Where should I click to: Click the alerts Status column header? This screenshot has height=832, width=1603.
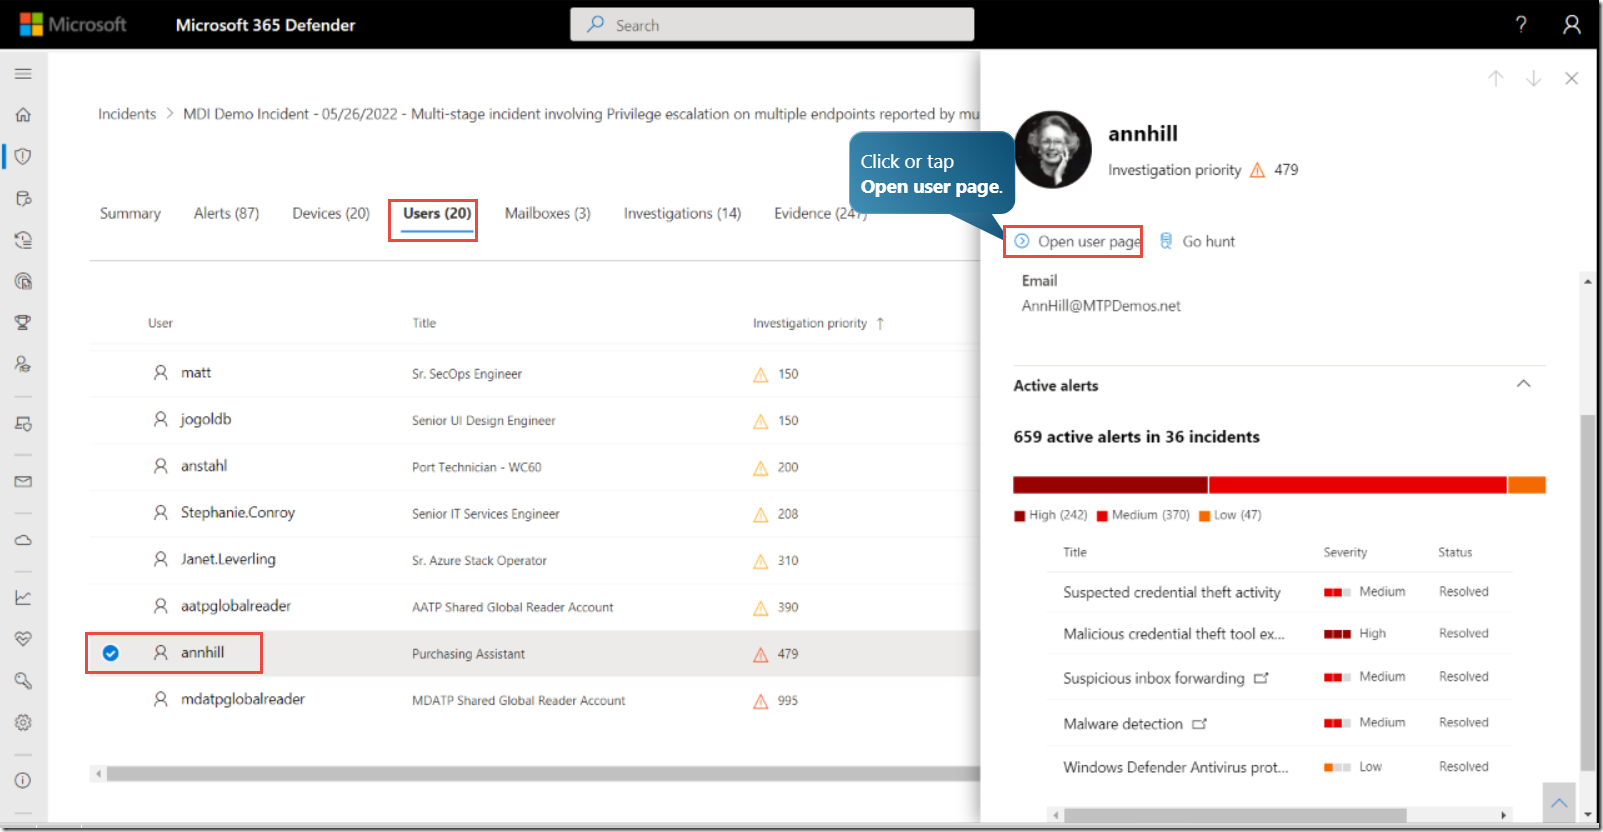pyautogui.click(x=1455, y=552)
